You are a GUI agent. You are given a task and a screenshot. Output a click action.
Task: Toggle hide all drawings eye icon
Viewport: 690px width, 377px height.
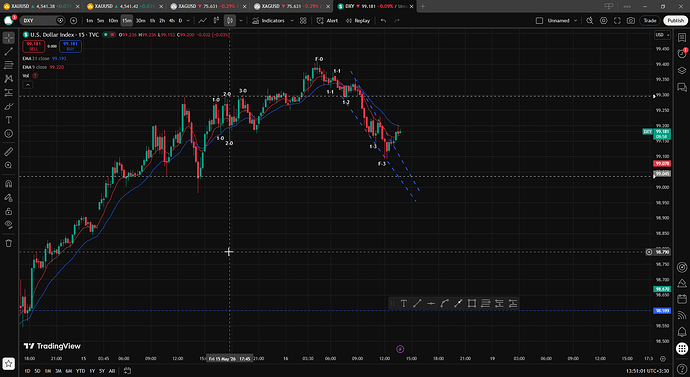point(8,225)
